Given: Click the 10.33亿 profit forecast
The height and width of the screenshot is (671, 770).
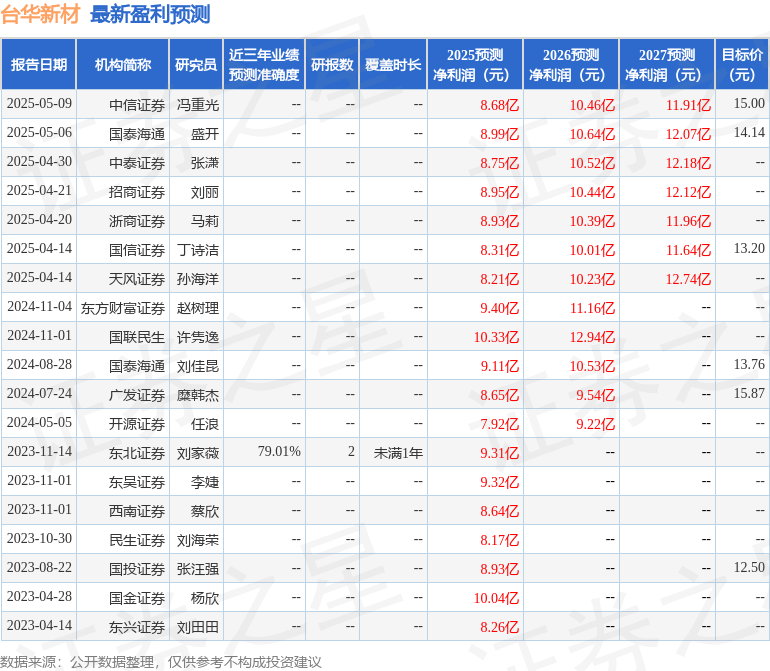Looking at the screenshot, I should tap(496, 337).
